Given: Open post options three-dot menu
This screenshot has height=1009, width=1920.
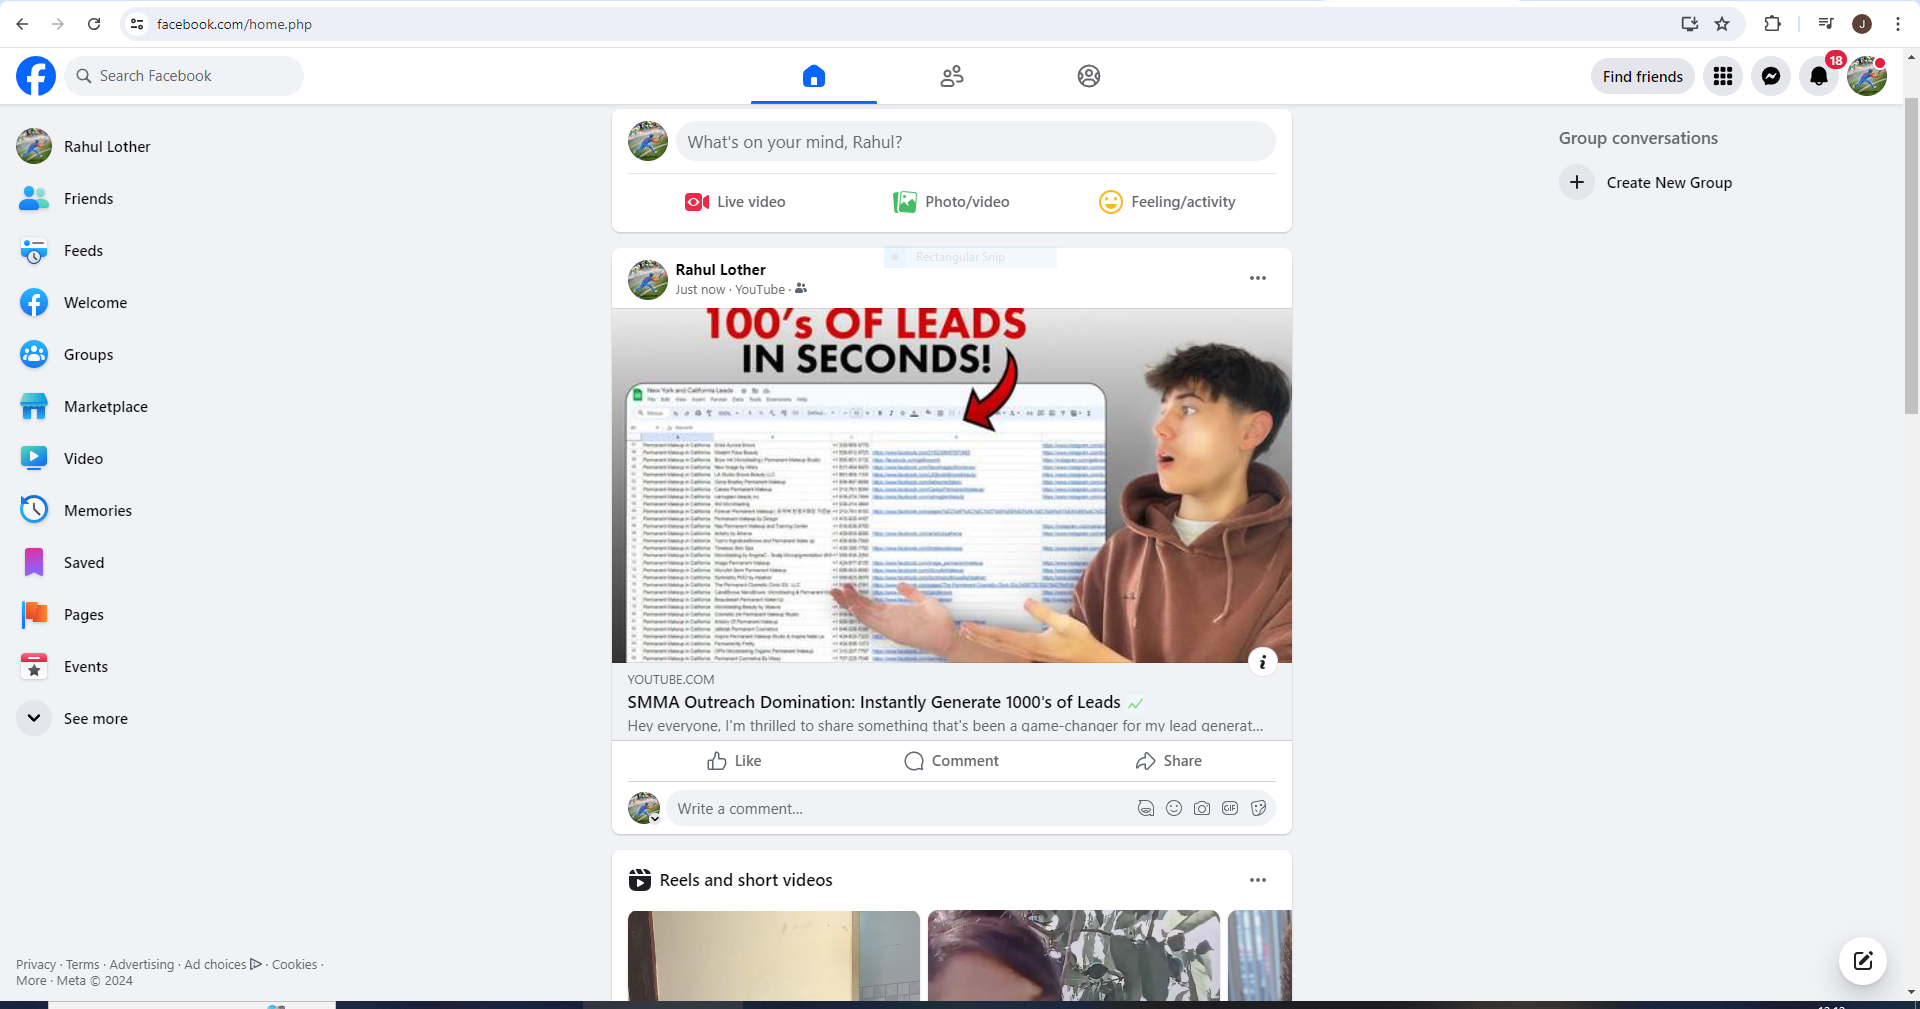Looking at the screenshot, I should 1258,278.
